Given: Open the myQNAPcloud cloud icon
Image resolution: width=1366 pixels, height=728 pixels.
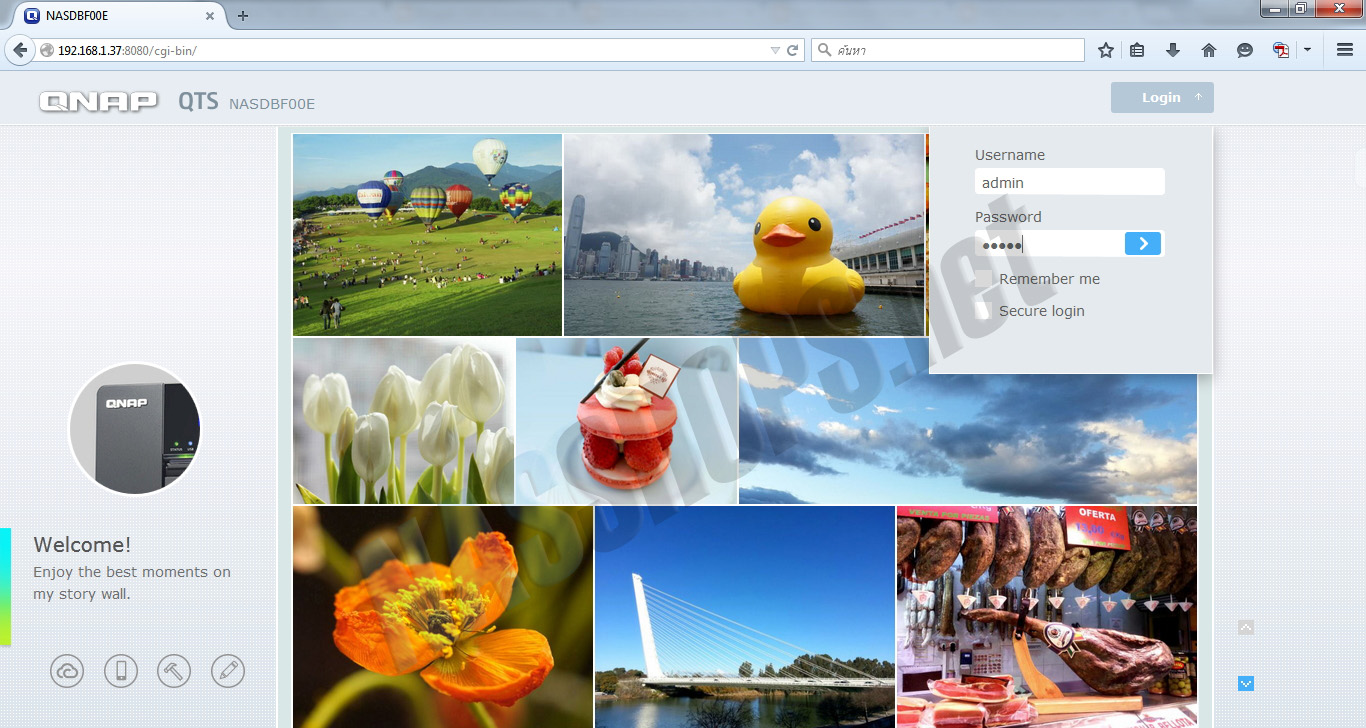Looking at the screenshot, I should [x=67, y=671].
